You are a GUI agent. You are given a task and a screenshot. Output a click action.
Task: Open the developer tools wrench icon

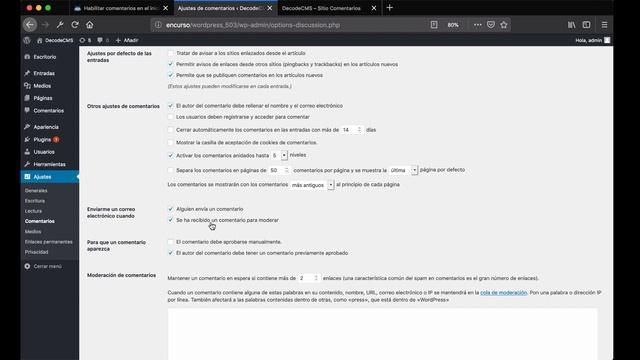tap(60, 25)
